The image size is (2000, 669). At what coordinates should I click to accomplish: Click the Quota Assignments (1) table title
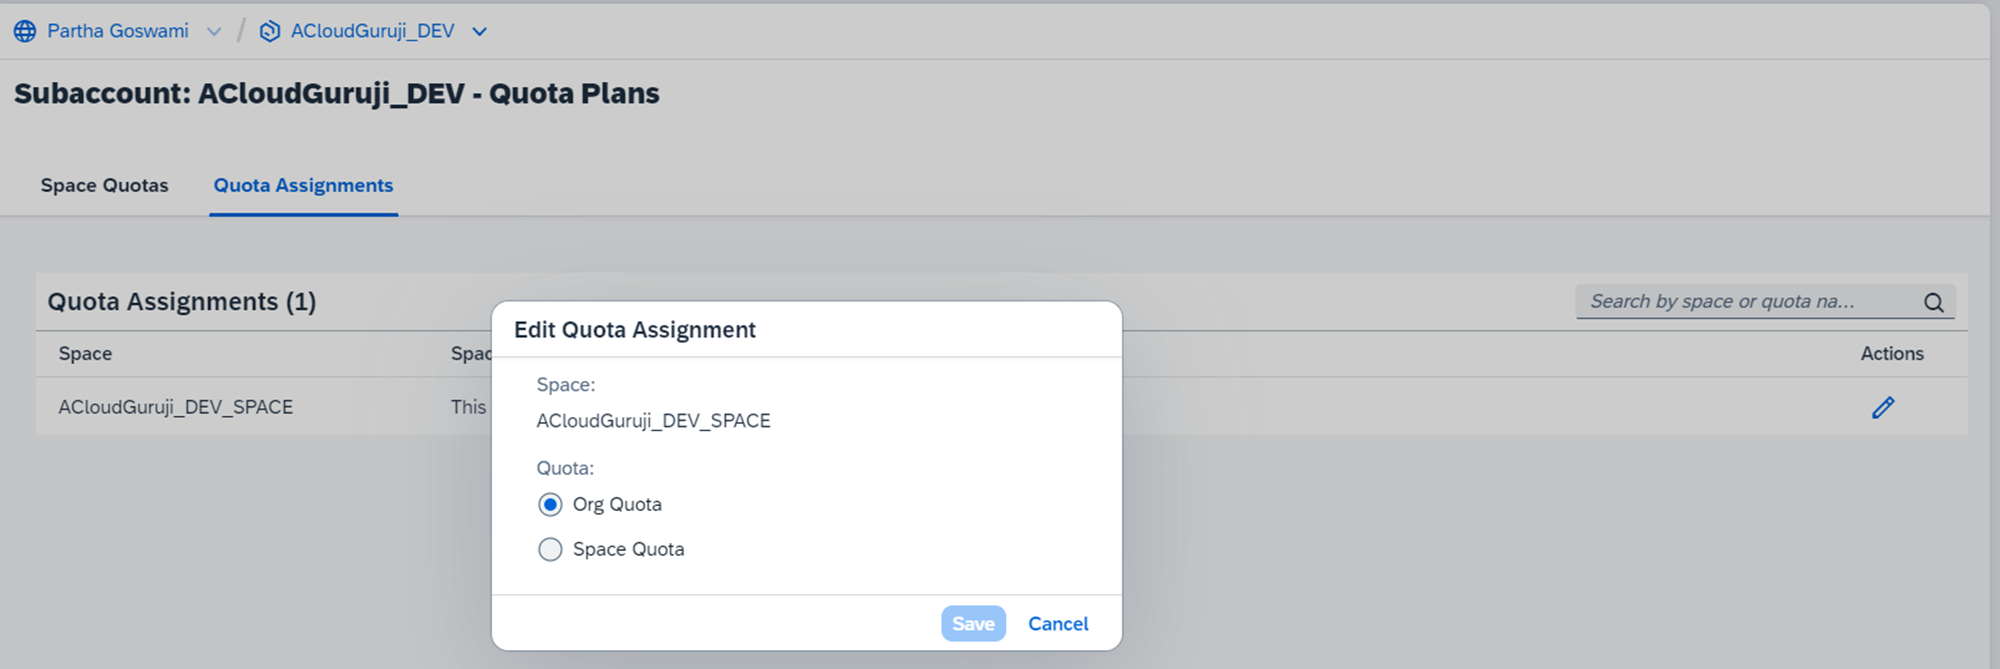[x=182, y=301]
